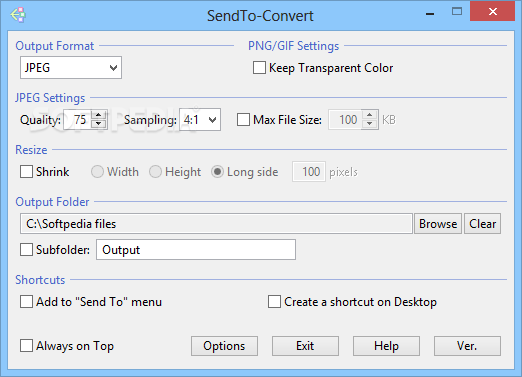Decrease Quality with the down spinner arrow

pos(98,124)
